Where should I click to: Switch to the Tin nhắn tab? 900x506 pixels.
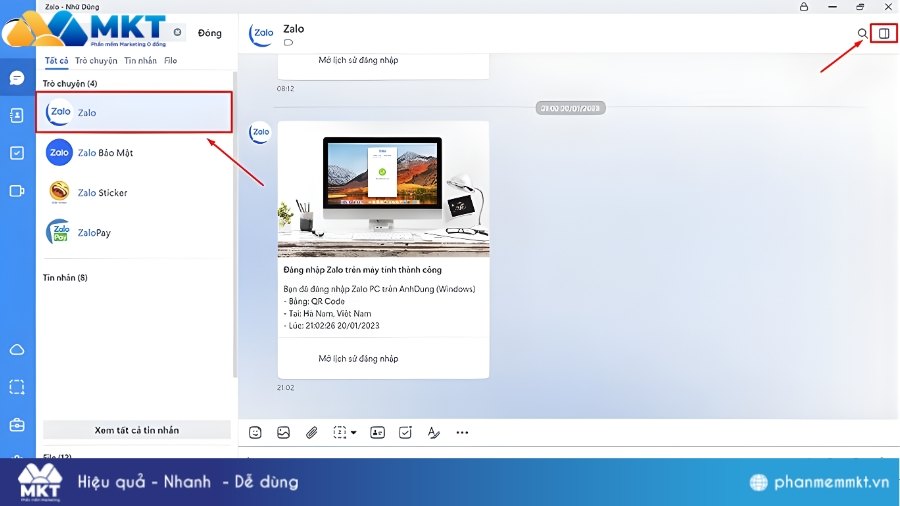point(141,60)
